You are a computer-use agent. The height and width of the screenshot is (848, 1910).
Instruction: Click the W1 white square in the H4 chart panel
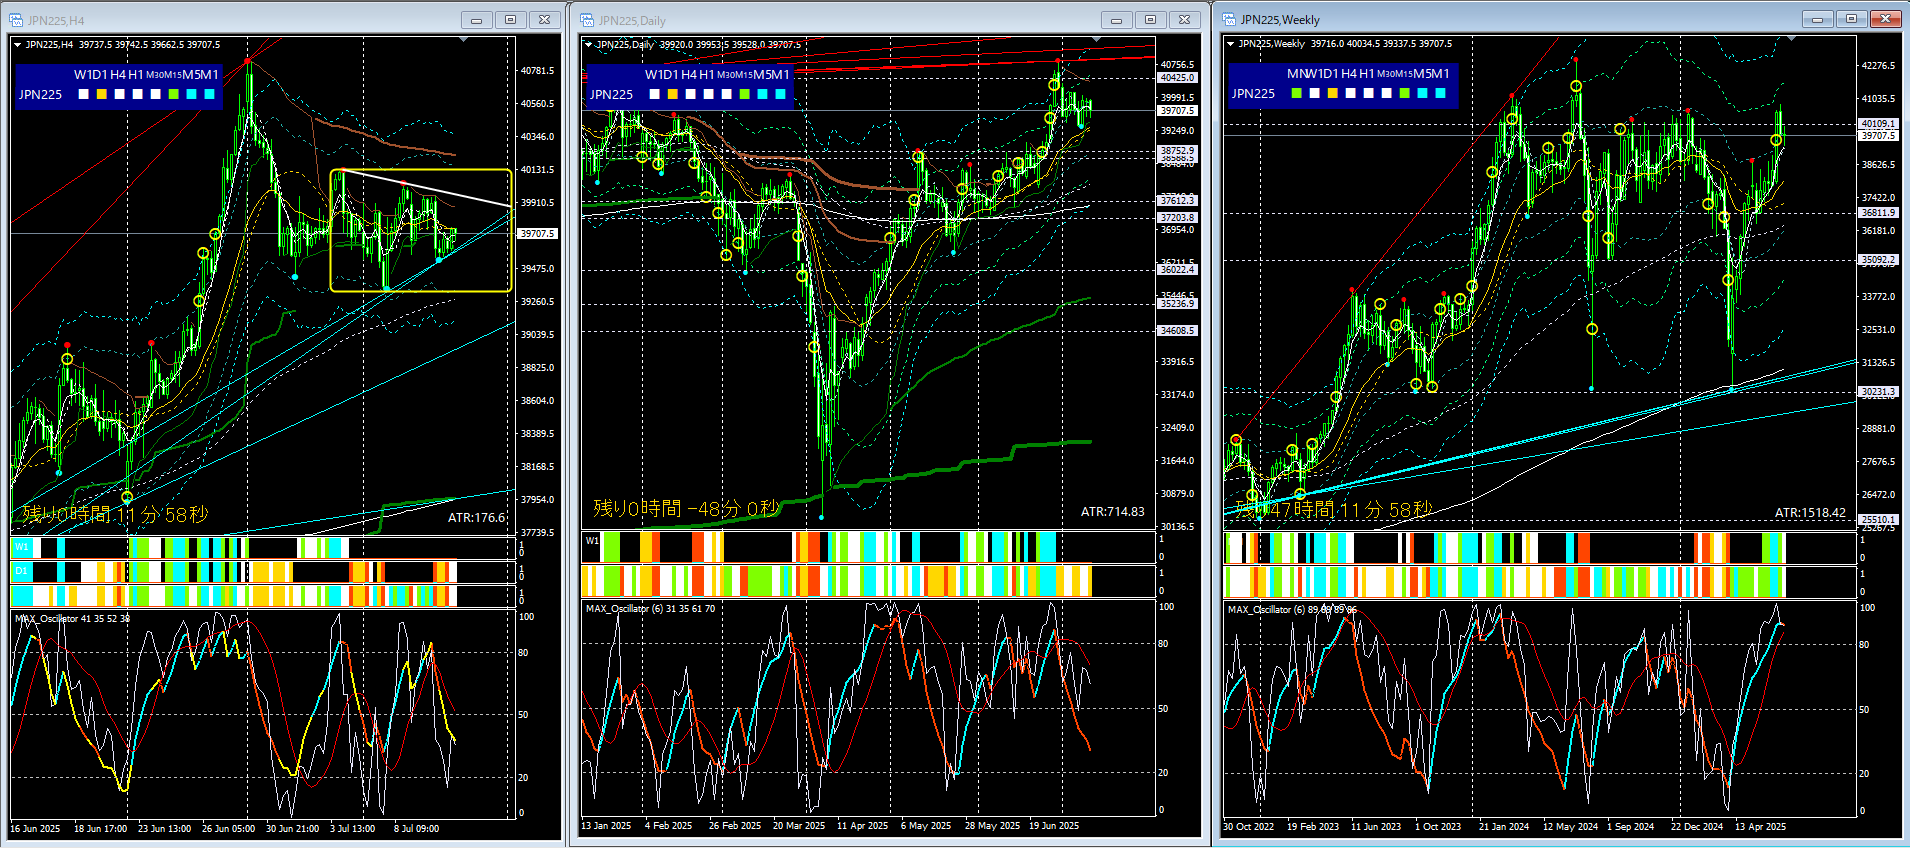click(x=84, y=94)
